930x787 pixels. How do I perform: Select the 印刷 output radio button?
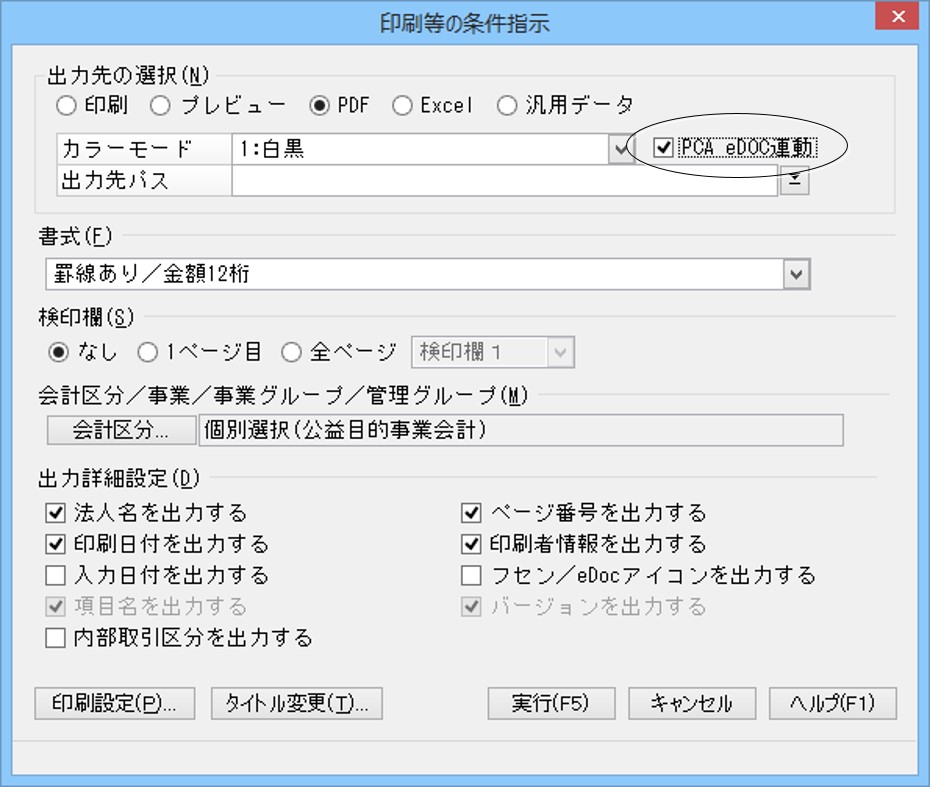click(x=67, y=105)
